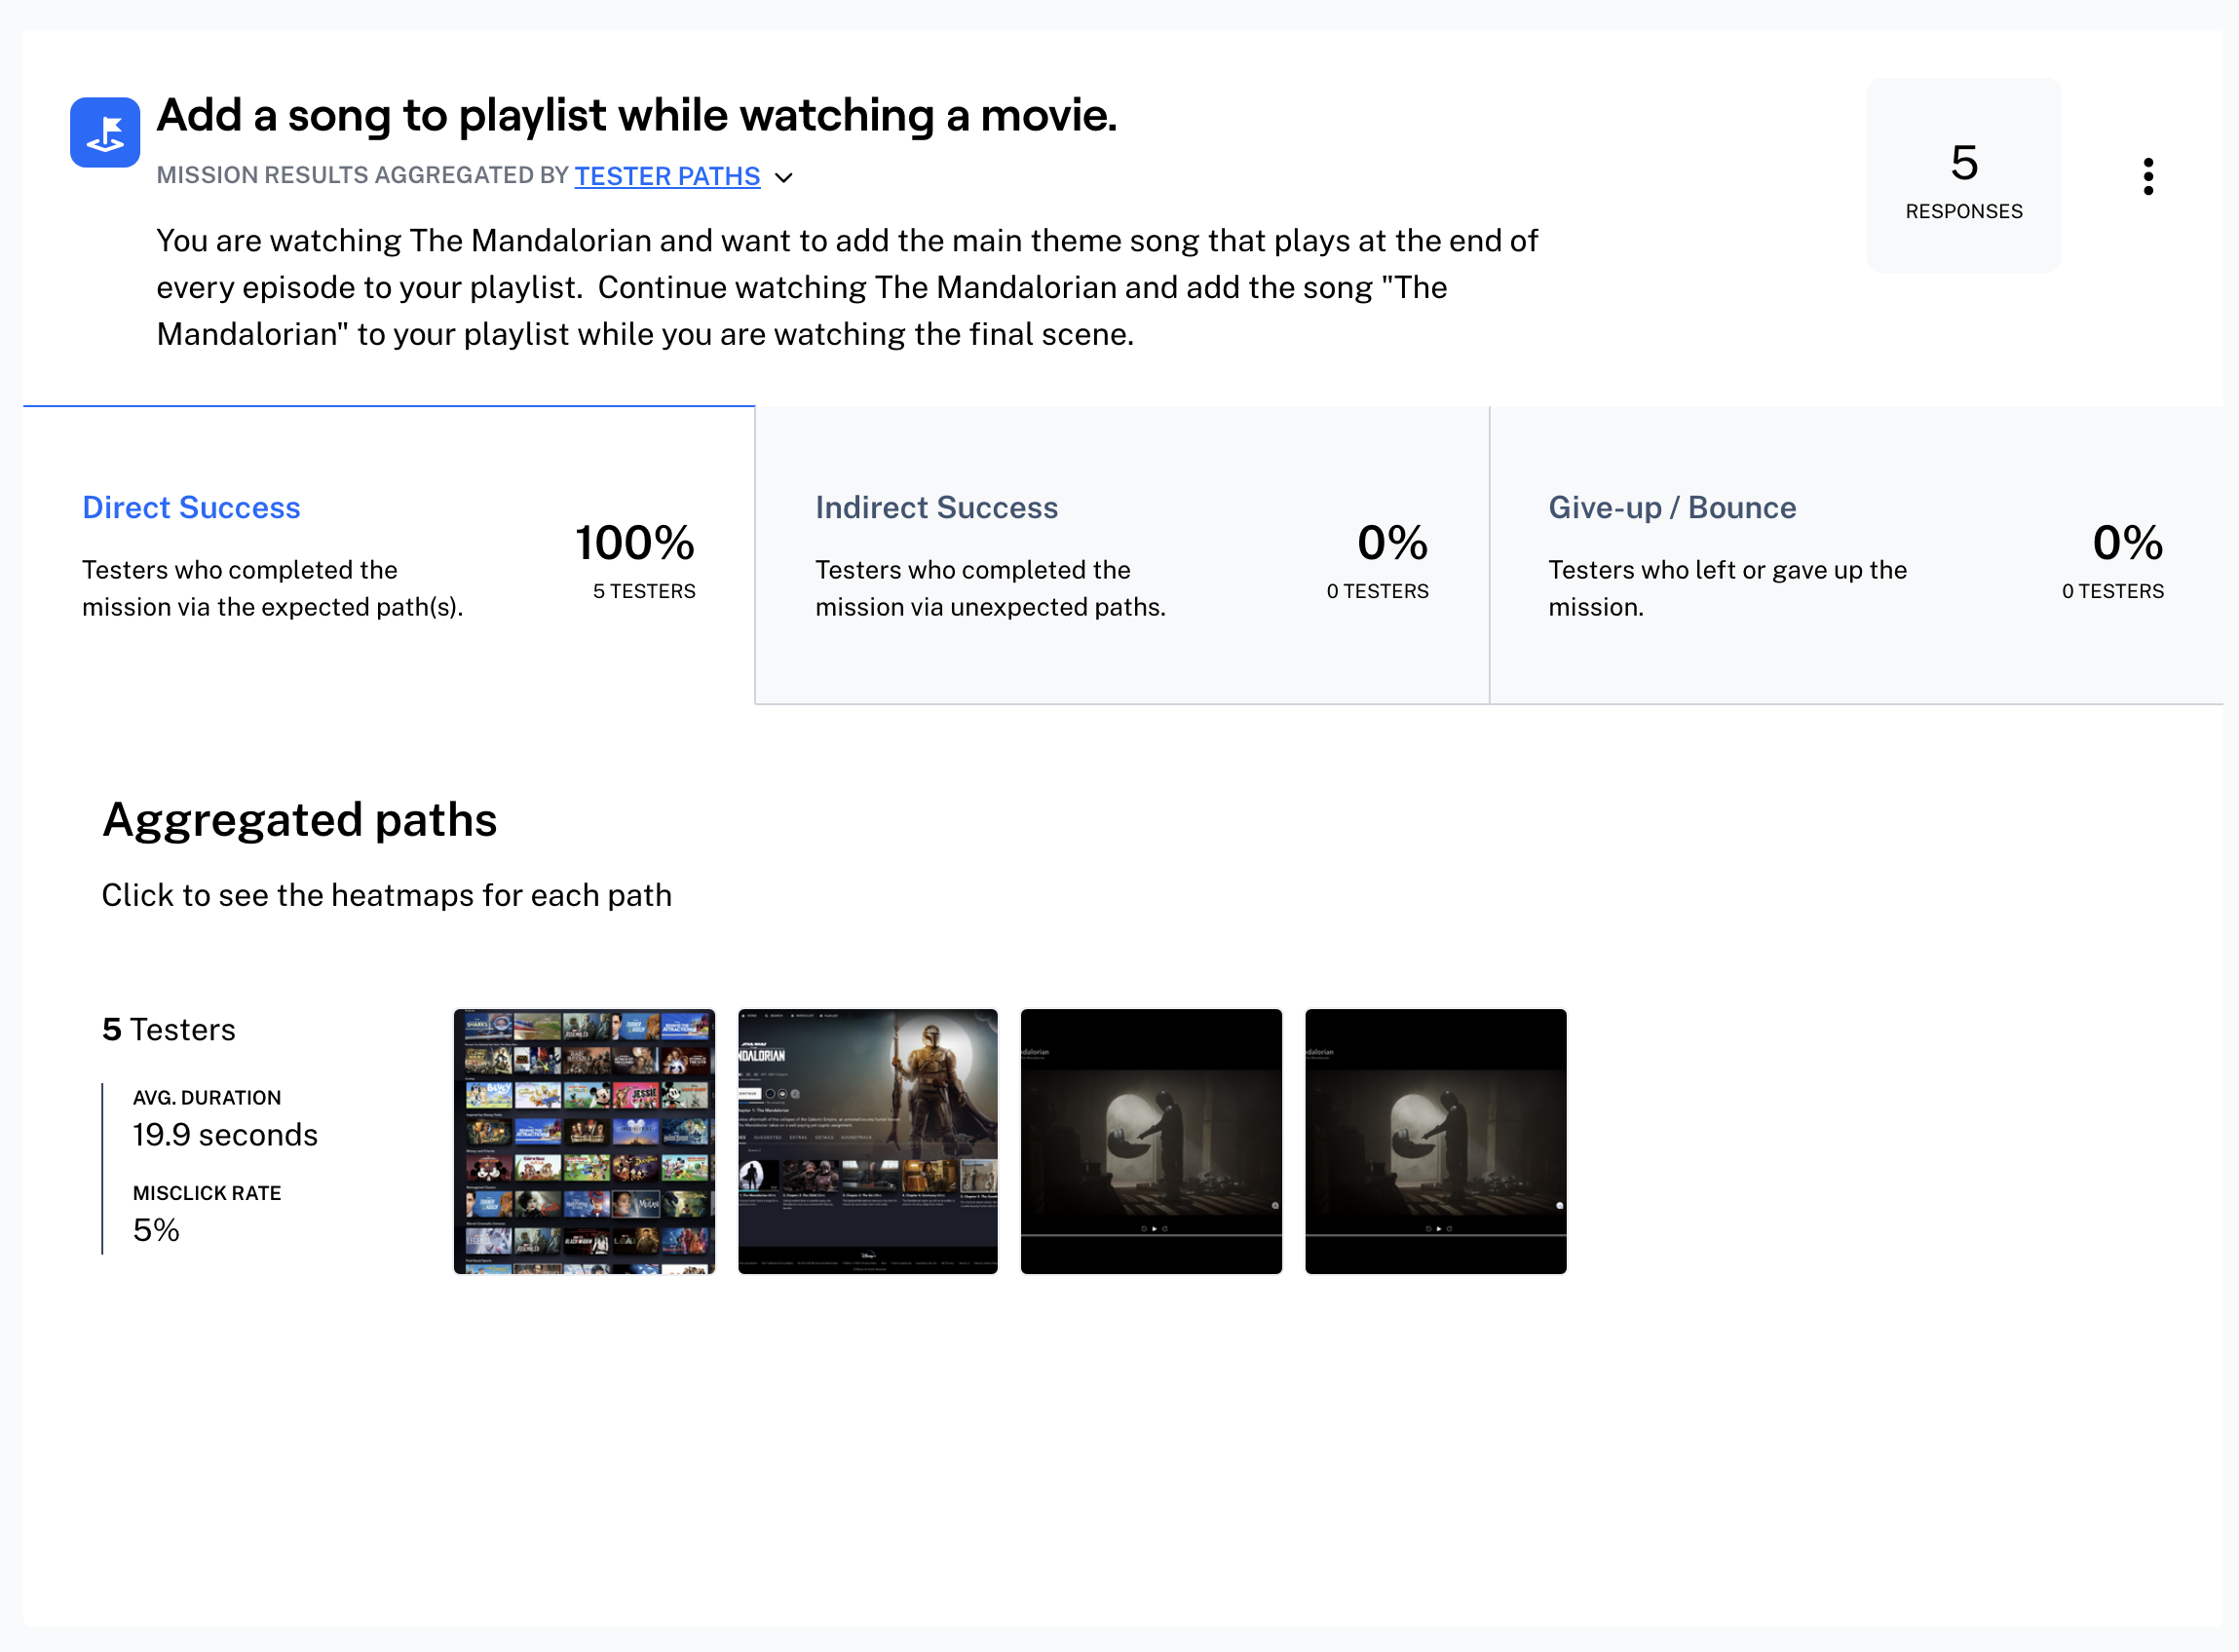Click the mission title heading text
Viewport: 2239px width, 1652px height.
point(636,116)
